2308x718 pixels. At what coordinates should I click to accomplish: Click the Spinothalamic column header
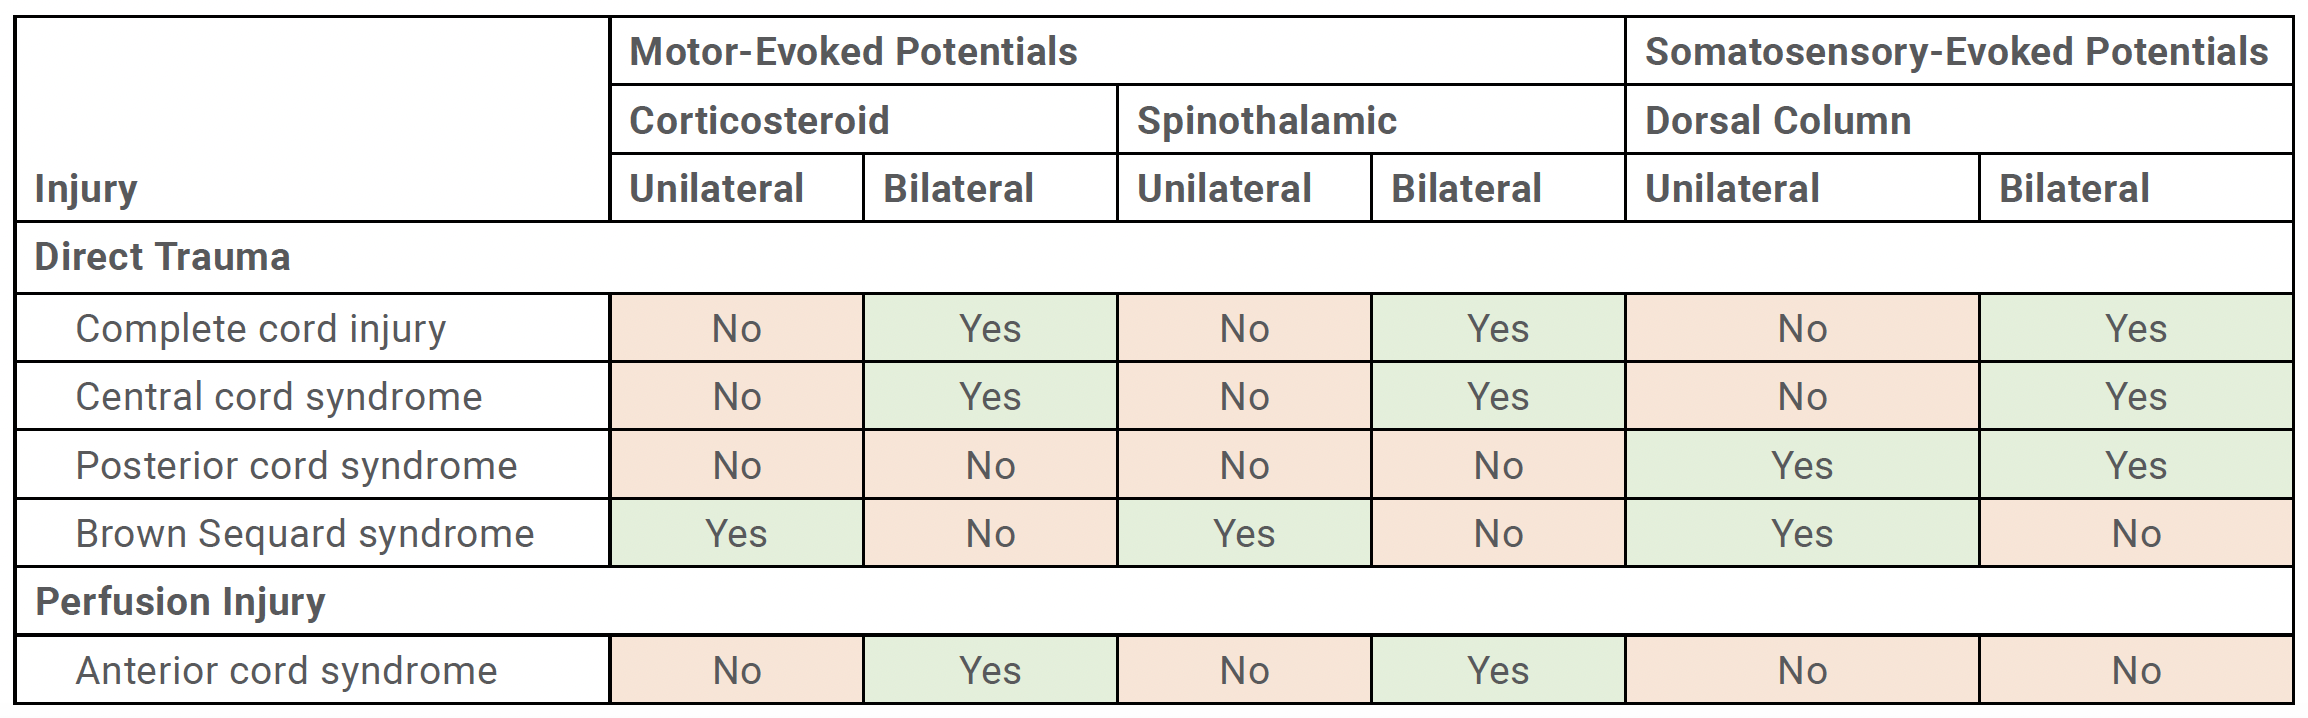pyautogui.click(x=1371, y=120)
